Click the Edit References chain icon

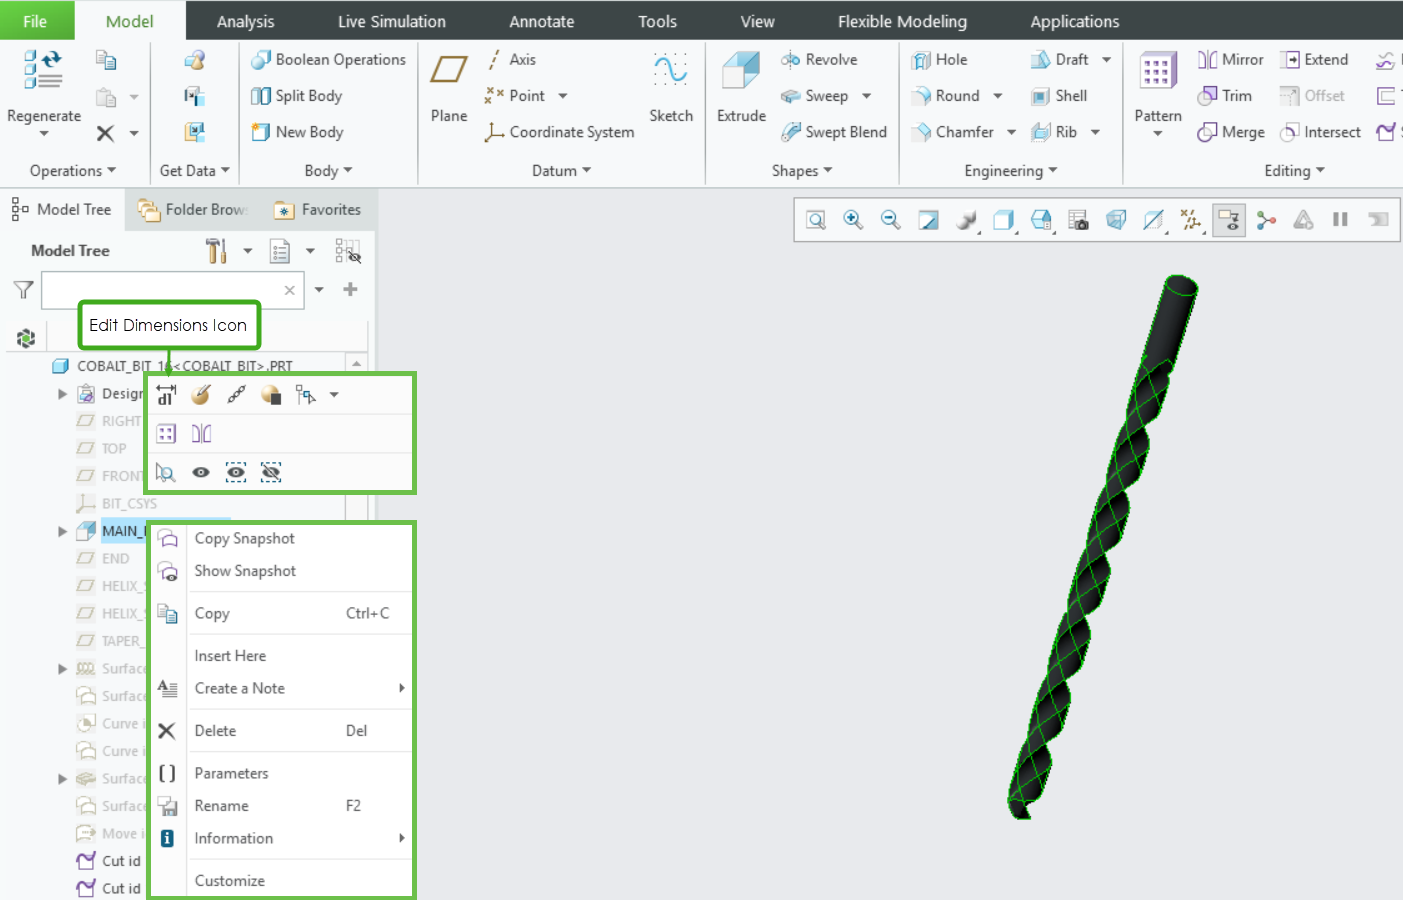[236, 395]
